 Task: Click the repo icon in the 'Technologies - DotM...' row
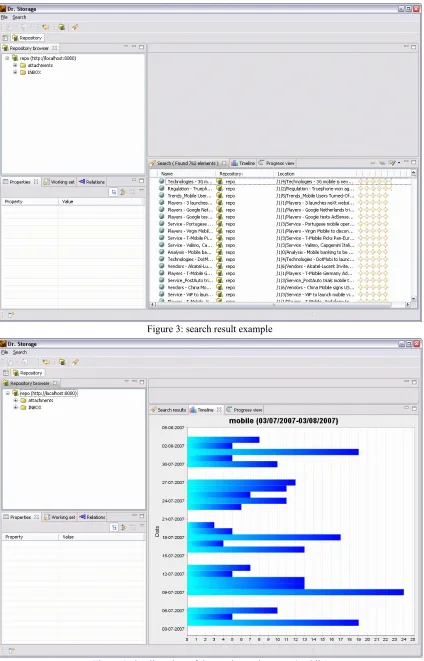click(x=219, y=259)
